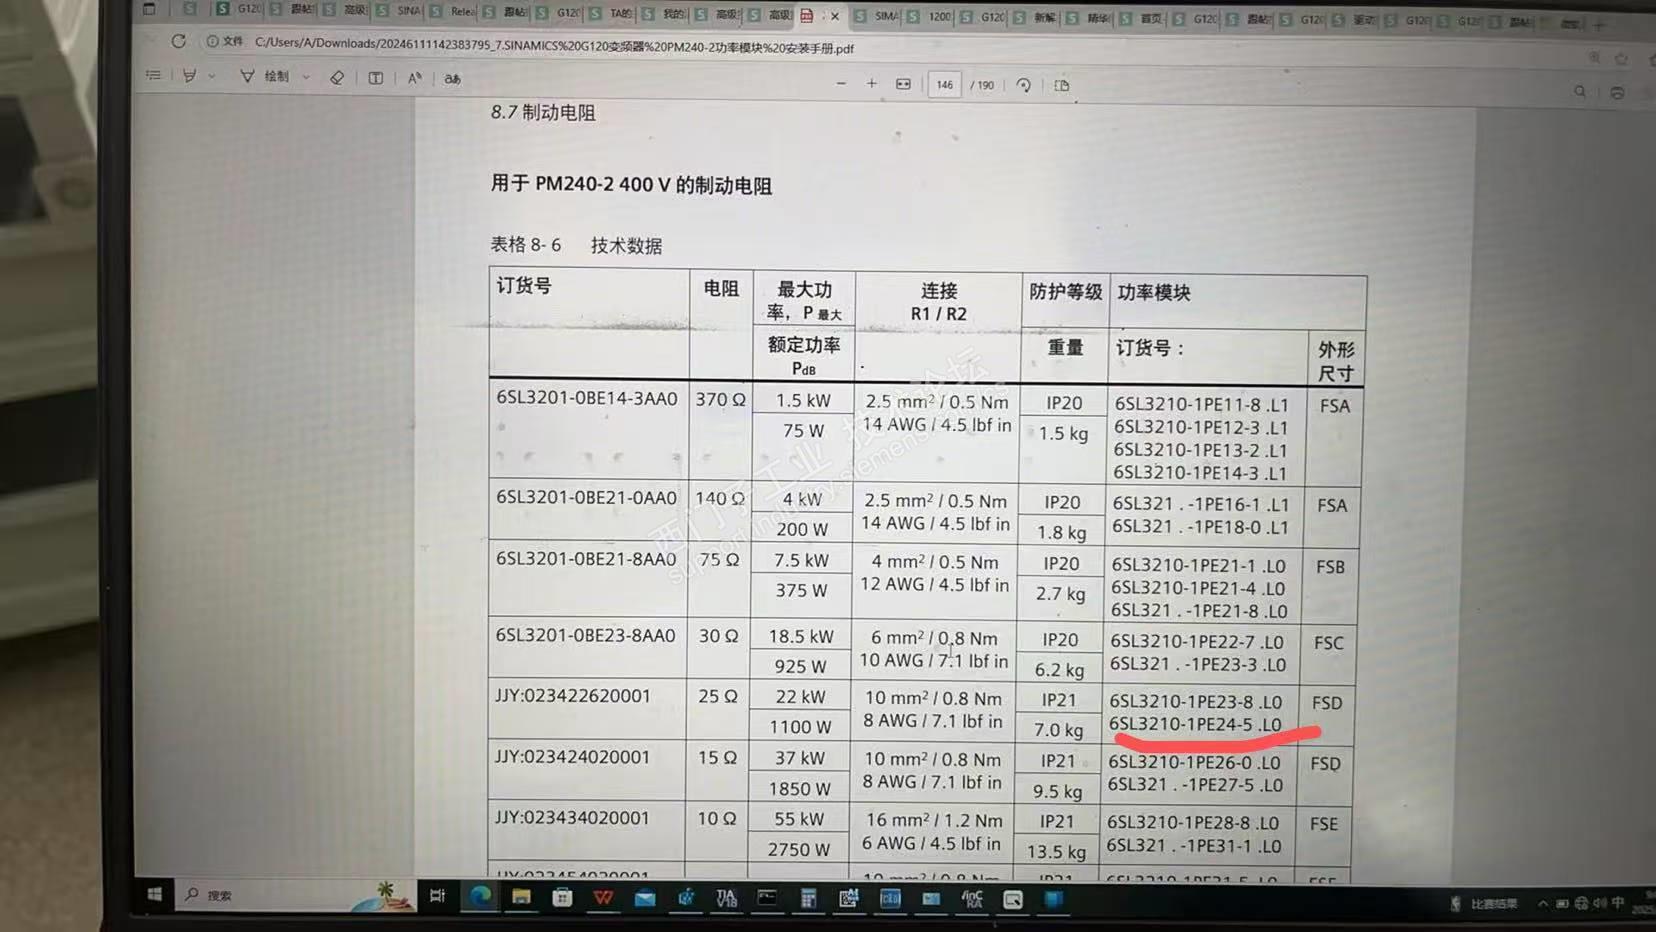Click order number 6SL3201-0BE23-8AA0
1656x932 pixels.
pyautogui.click(x=585, y=635)
